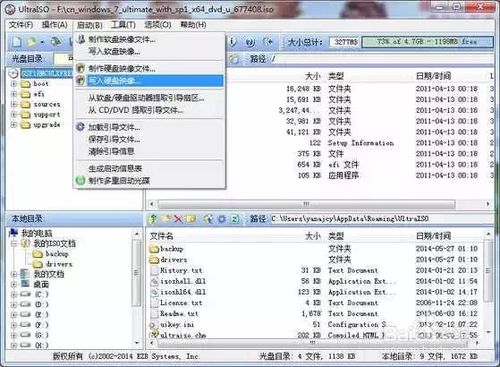Select the sources folder in image tree
This screenshot has height=367, width=500.
(x=47, y=104)
